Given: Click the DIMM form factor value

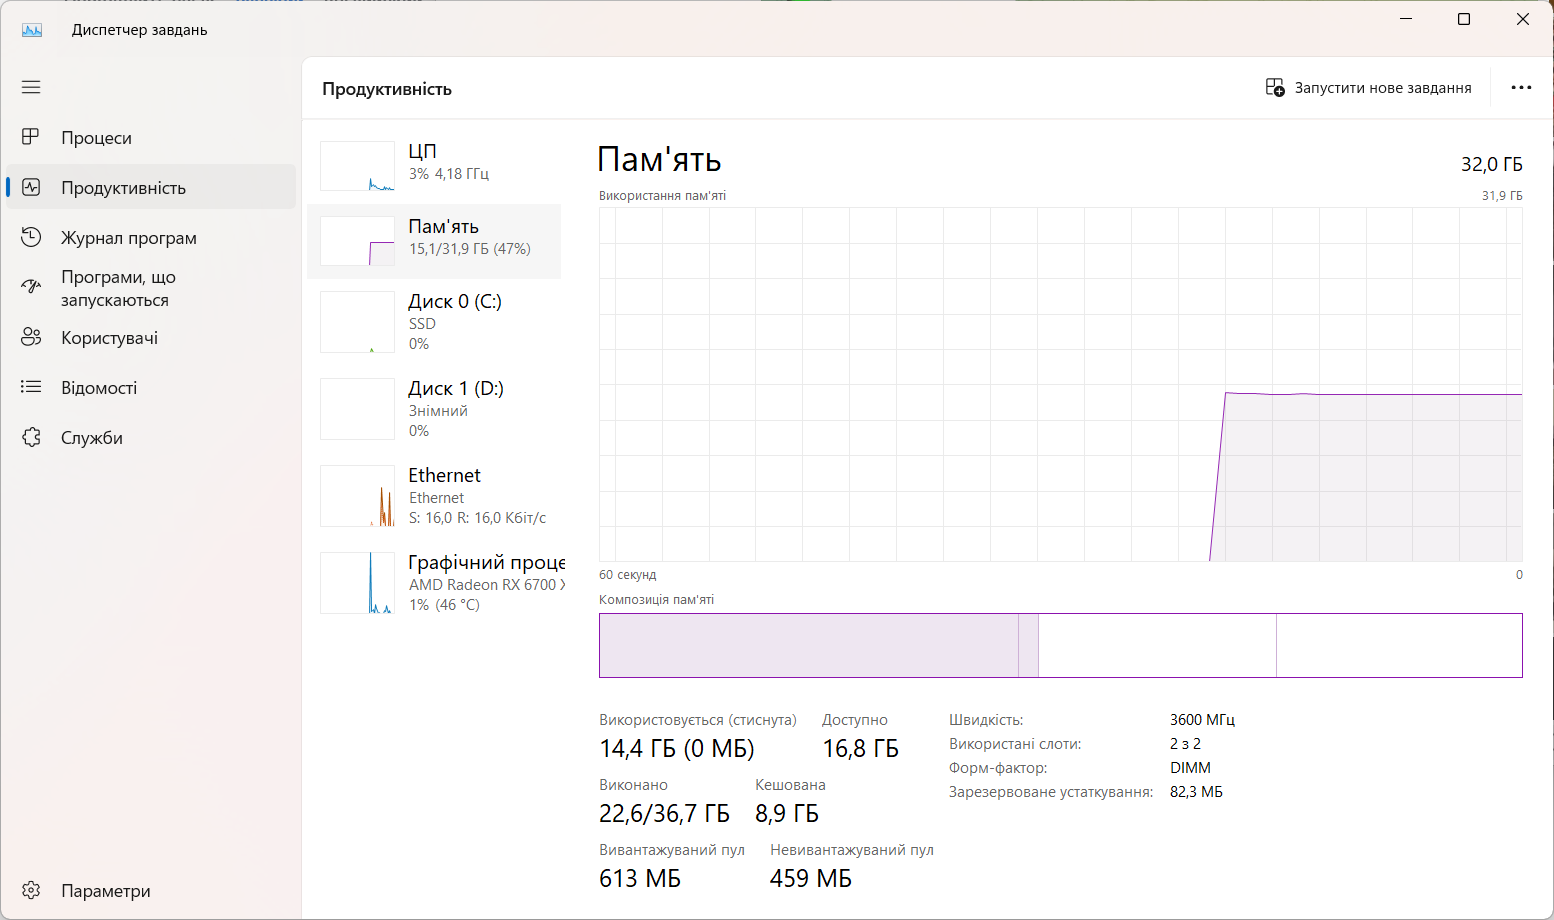Looking at the screenshot, I should [1190, 768].
